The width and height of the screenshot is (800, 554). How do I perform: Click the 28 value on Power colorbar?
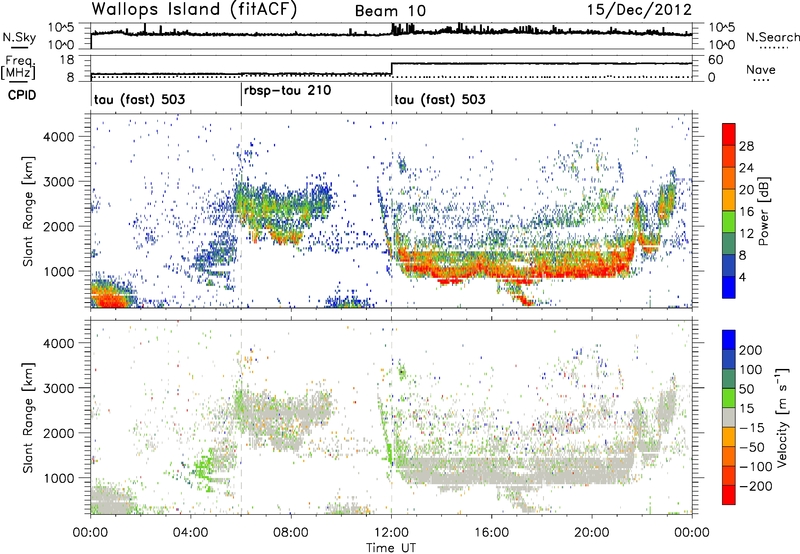tap(746, 146)
